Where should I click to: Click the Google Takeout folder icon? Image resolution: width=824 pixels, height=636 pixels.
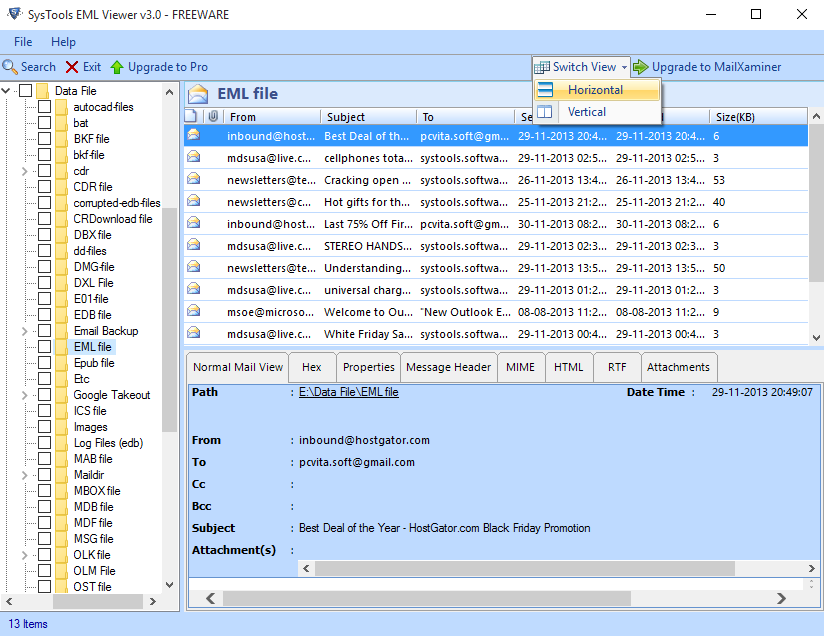(x=62, y=395)
